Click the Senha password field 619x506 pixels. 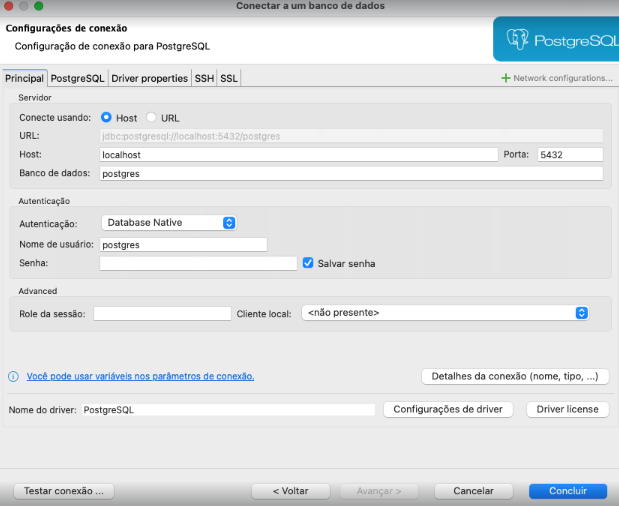point(198,263)
